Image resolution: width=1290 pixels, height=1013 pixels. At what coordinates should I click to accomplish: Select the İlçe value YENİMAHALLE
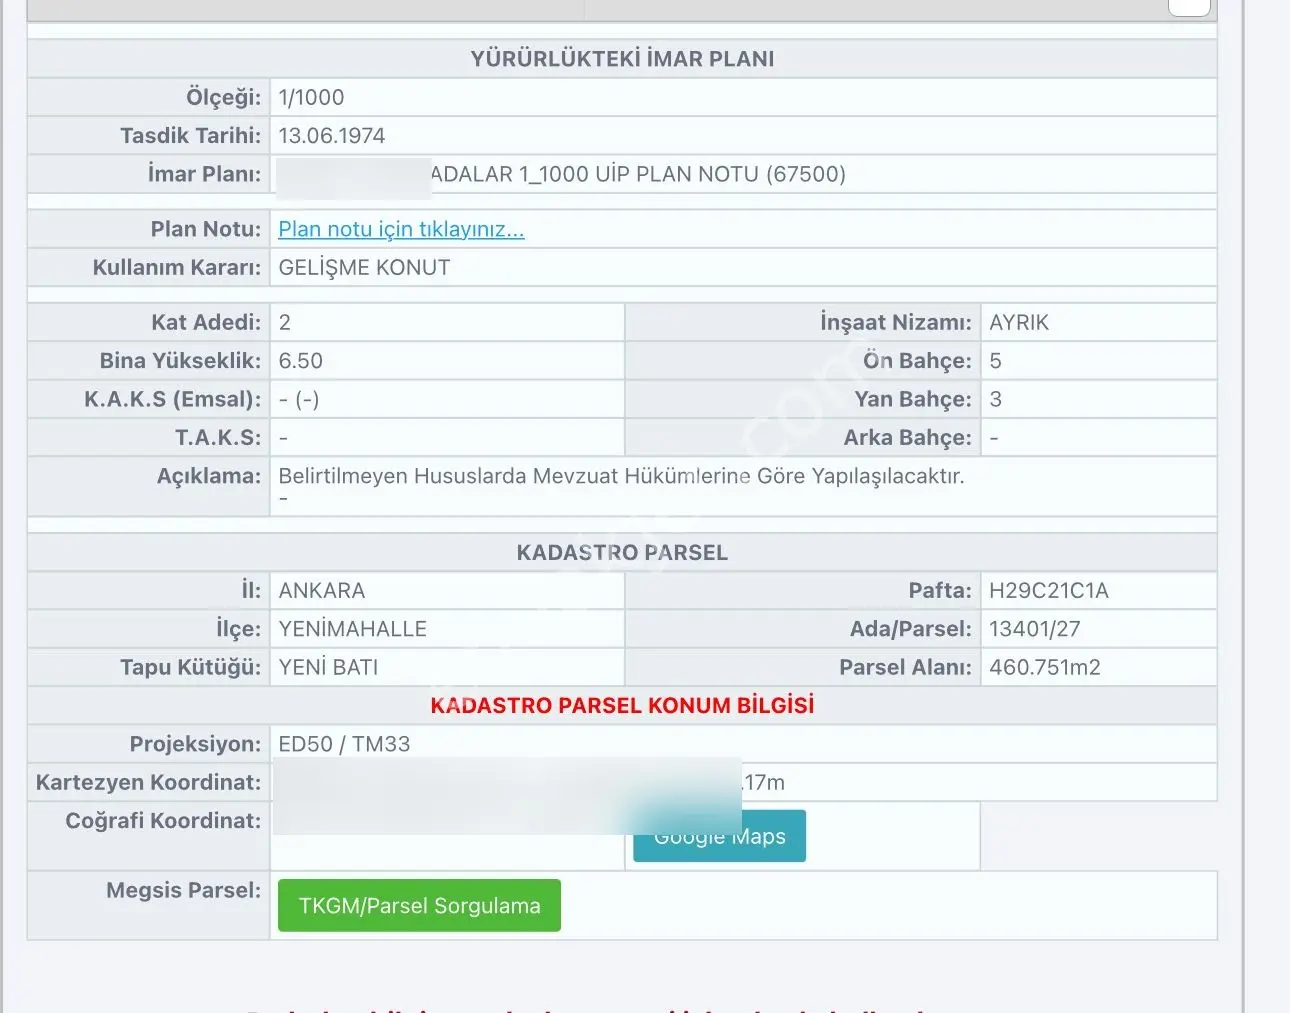click(x=352, y=628)
